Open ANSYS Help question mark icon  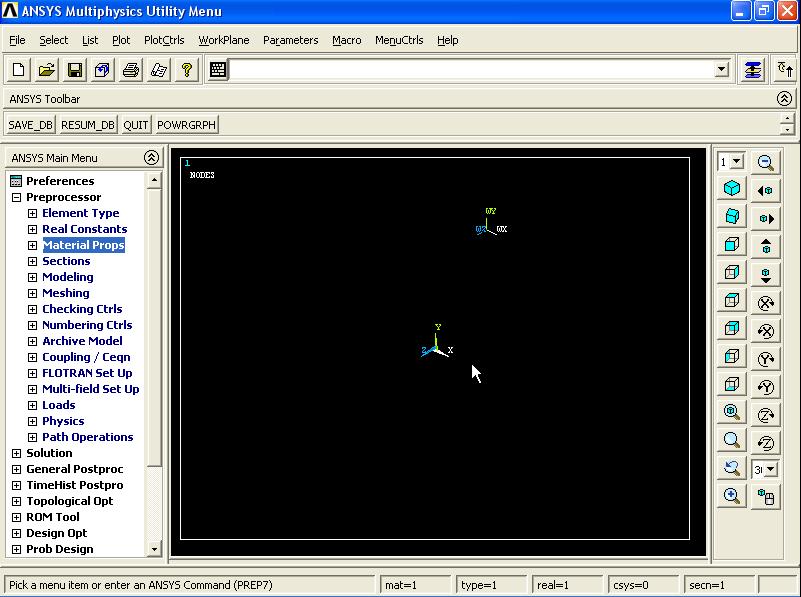click(x=186, y=70)
